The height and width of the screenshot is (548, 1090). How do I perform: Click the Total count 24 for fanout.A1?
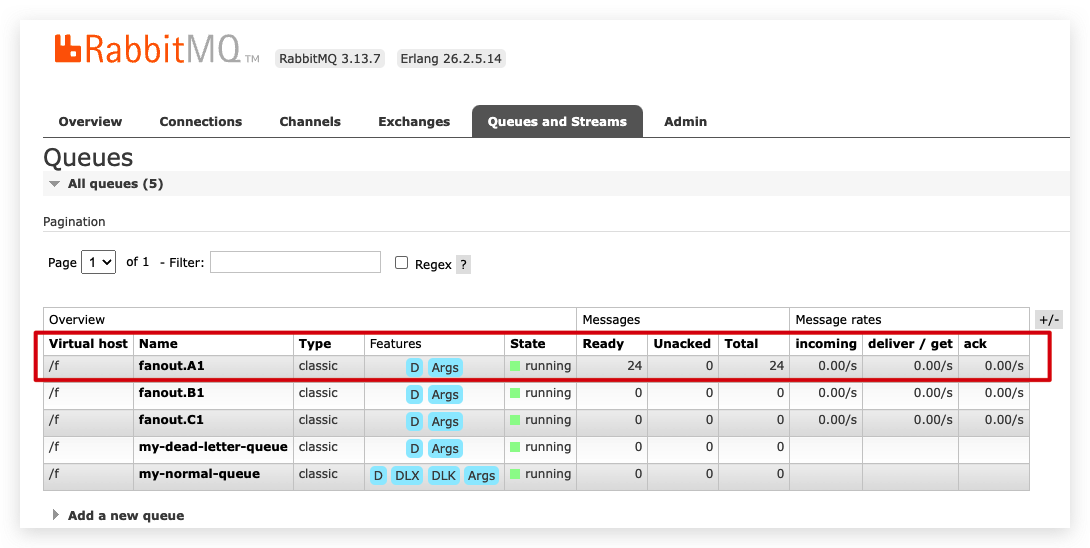pos(776,366)
